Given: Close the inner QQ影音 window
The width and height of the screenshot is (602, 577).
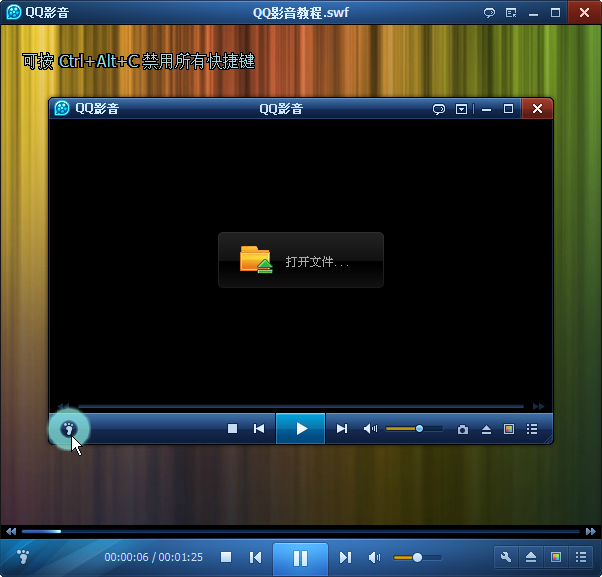Looking at the screenshot, I should (x=537, y=109).
